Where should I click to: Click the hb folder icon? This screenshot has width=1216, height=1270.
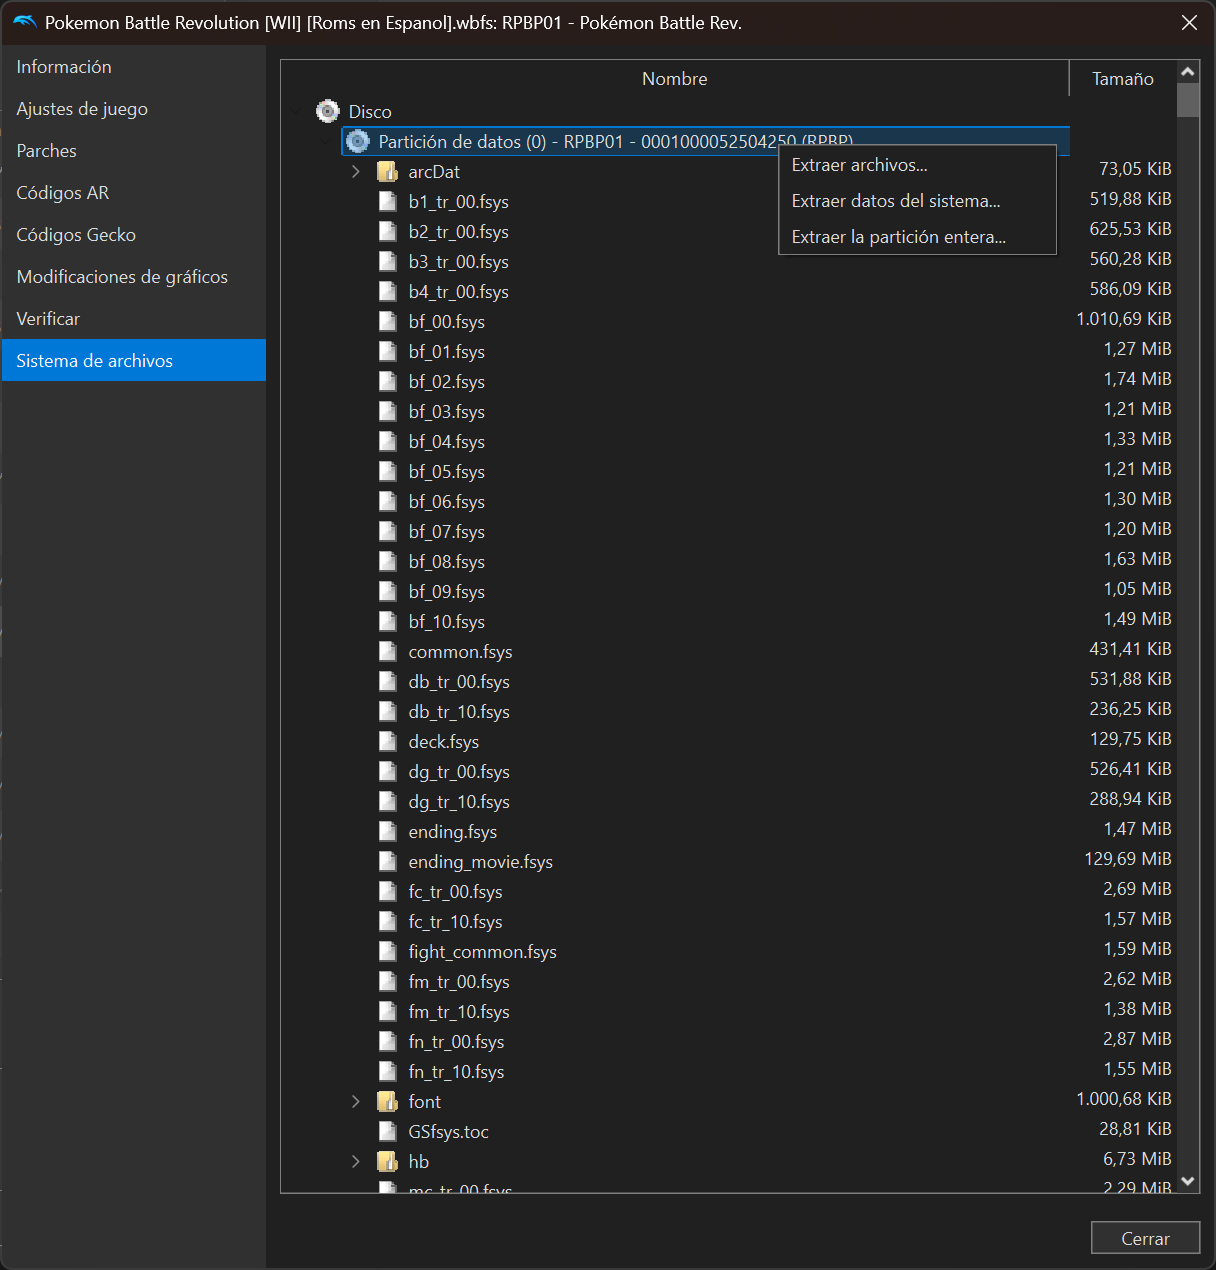coord(387,1161)
